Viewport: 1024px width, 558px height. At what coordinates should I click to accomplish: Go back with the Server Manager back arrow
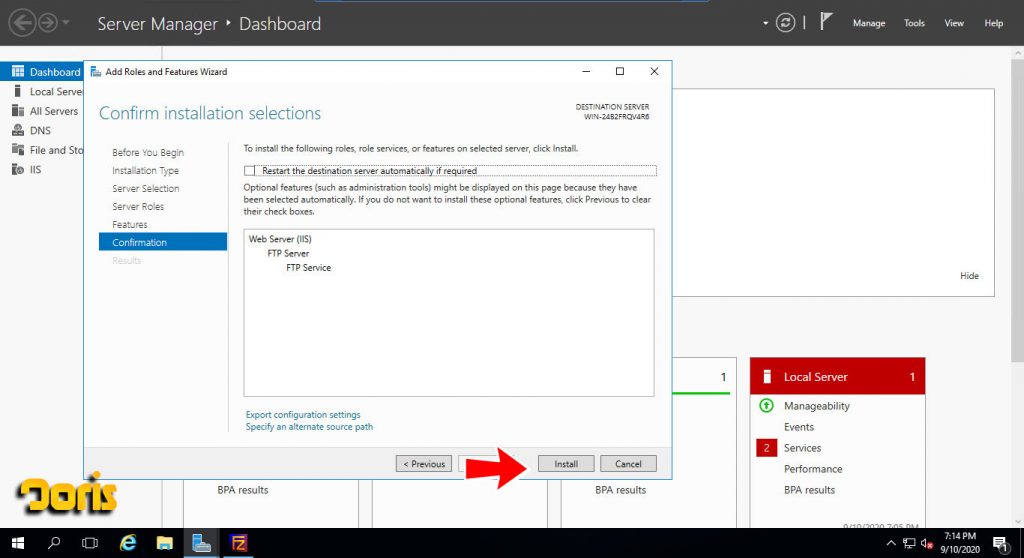[22, 23]
